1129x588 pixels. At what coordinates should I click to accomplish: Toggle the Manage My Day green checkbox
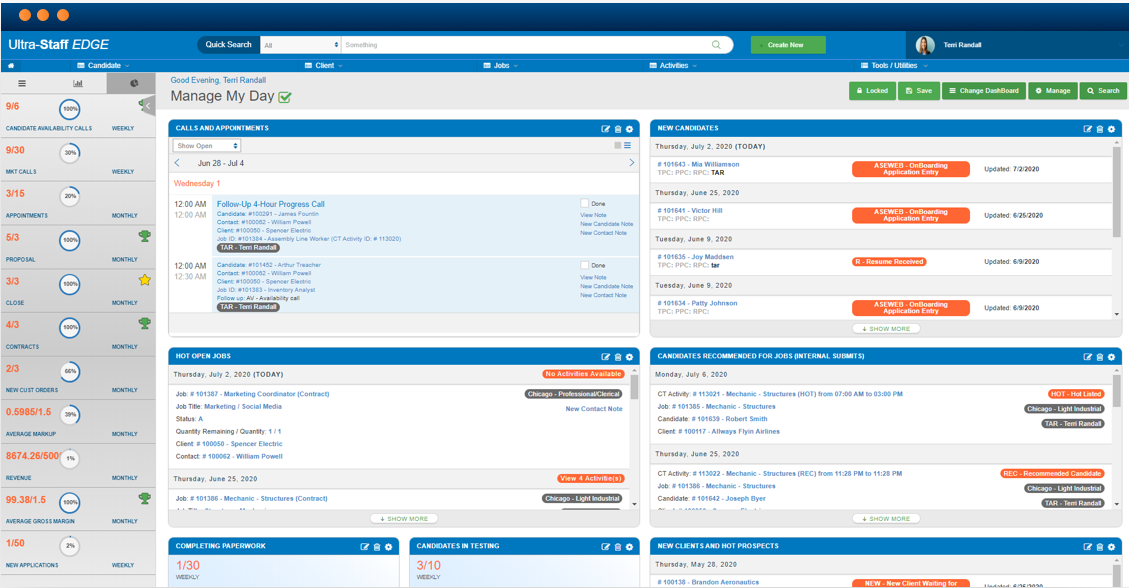tap(285, 97)
